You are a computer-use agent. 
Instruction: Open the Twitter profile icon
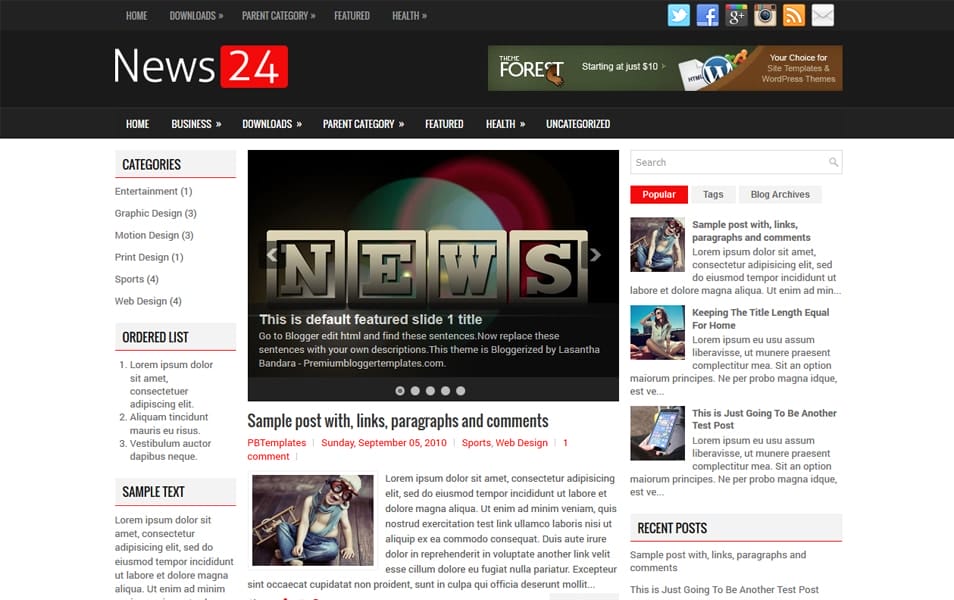[679, 15]
